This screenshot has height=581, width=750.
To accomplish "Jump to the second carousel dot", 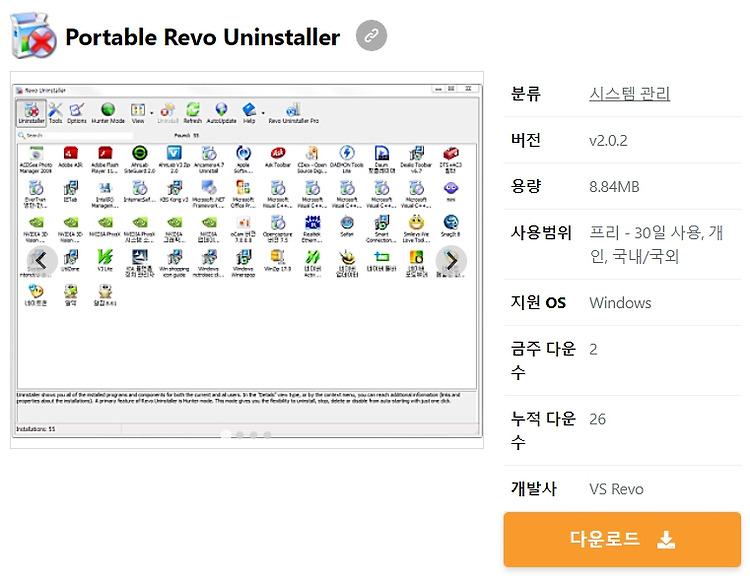I will tap(240, 434).
